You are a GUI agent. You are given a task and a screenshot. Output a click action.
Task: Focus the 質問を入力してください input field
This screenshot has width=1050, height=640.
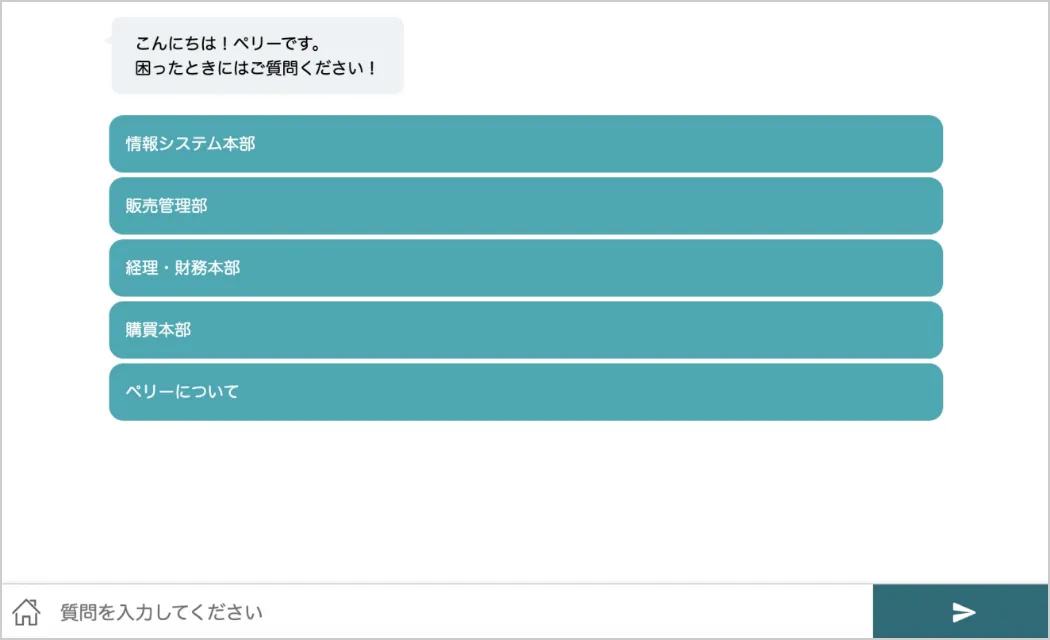(462, 612)
